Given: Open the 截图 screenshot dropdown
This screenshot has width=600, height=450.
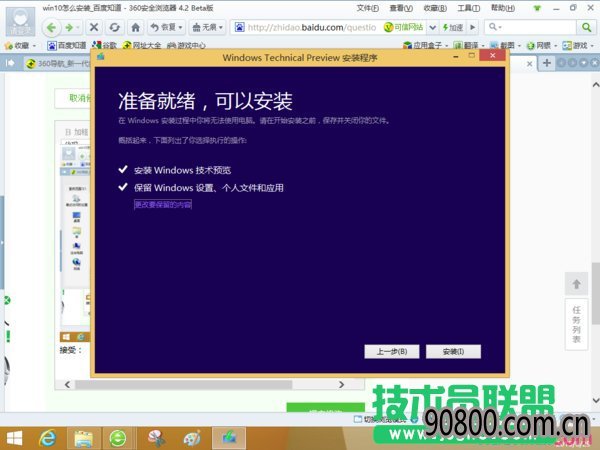Looking at the screenshot, I should 505,46.
